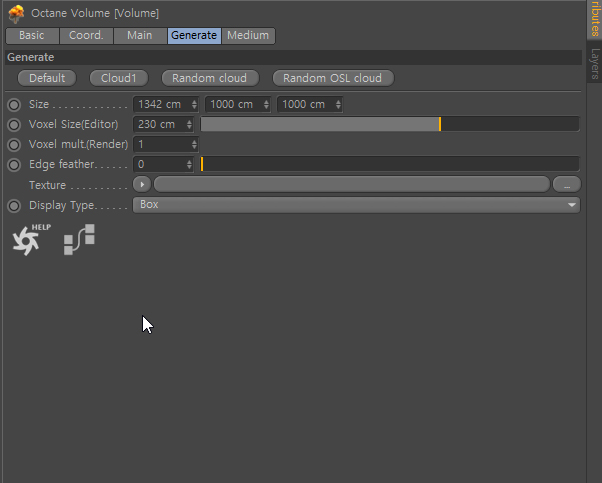Click the Voxel mult.(Render) stepper arrows
Viewport: 602px width, 483px height.
194,144
